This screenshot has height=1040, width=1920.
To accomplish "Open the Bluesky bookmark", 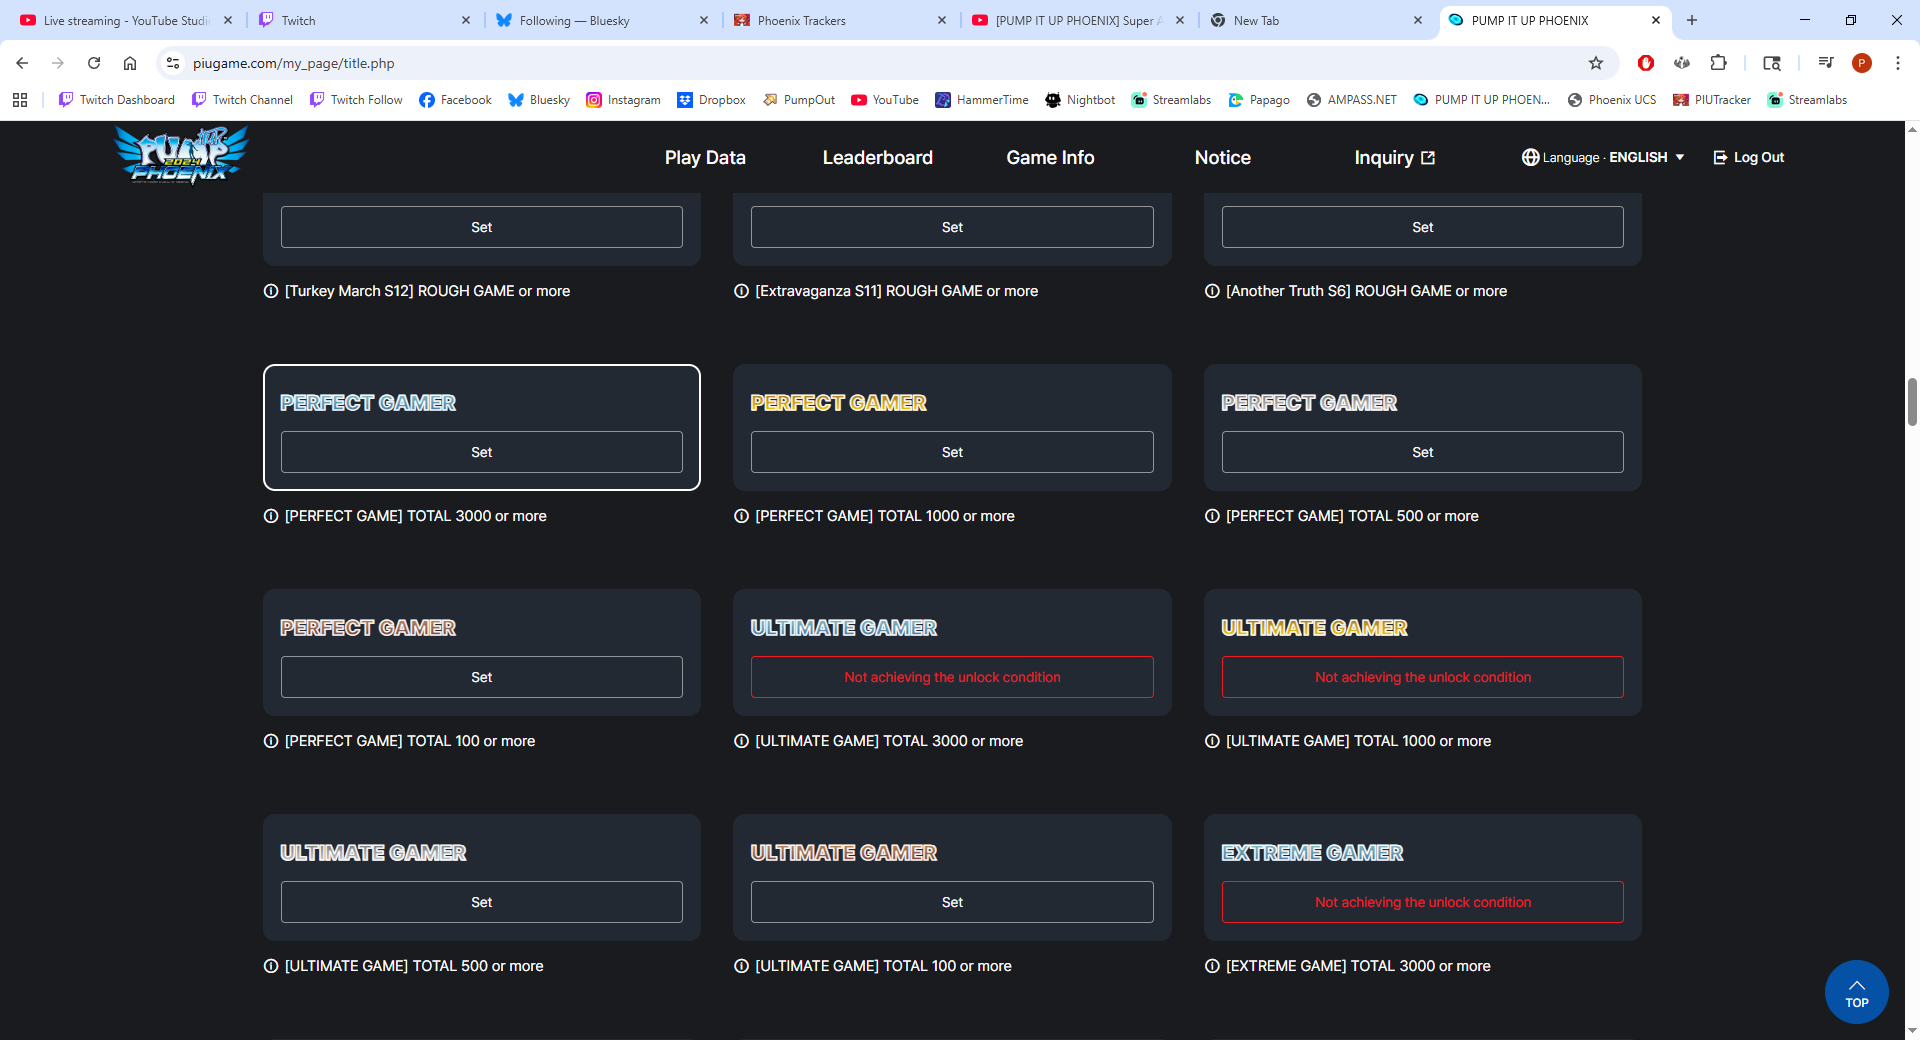I will pos(539,100).
